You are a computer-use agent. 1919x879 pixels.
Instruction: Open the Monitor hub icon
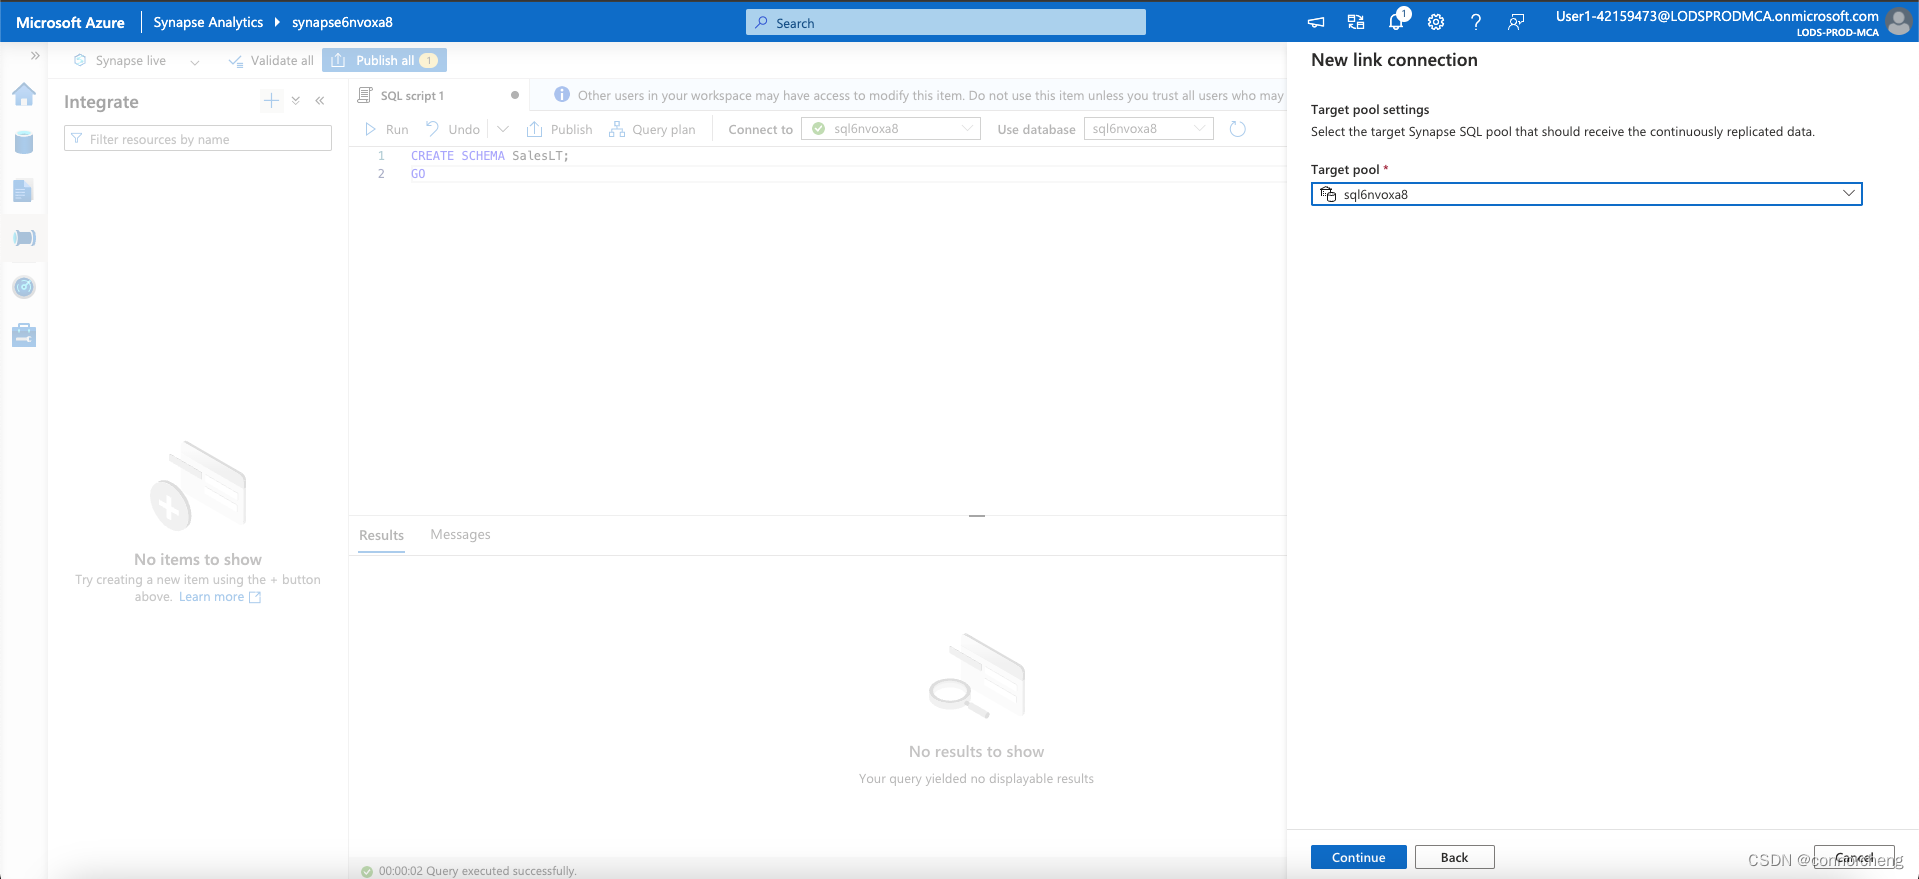click(x=24, y=287)
